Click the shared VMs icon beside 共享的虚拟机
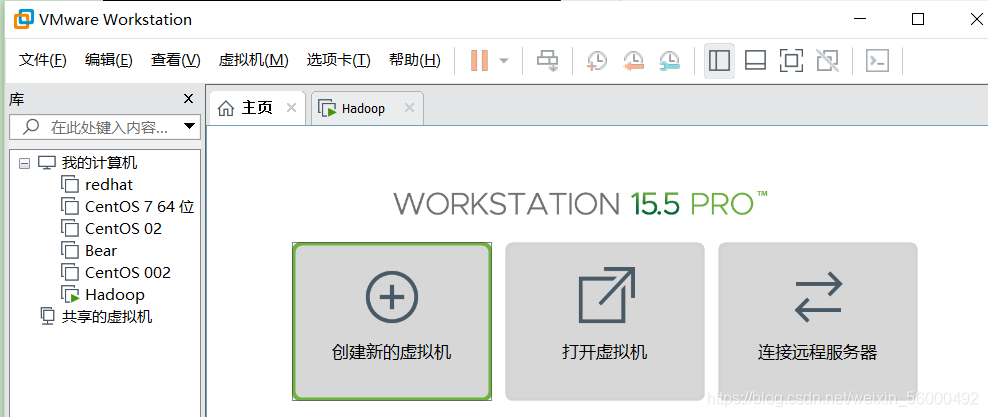 click(47, 316)
